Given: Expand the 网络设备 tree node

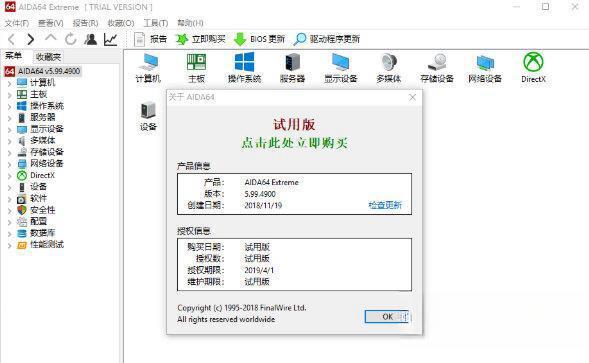Looking at the screenshot, I should coord(9,165).
